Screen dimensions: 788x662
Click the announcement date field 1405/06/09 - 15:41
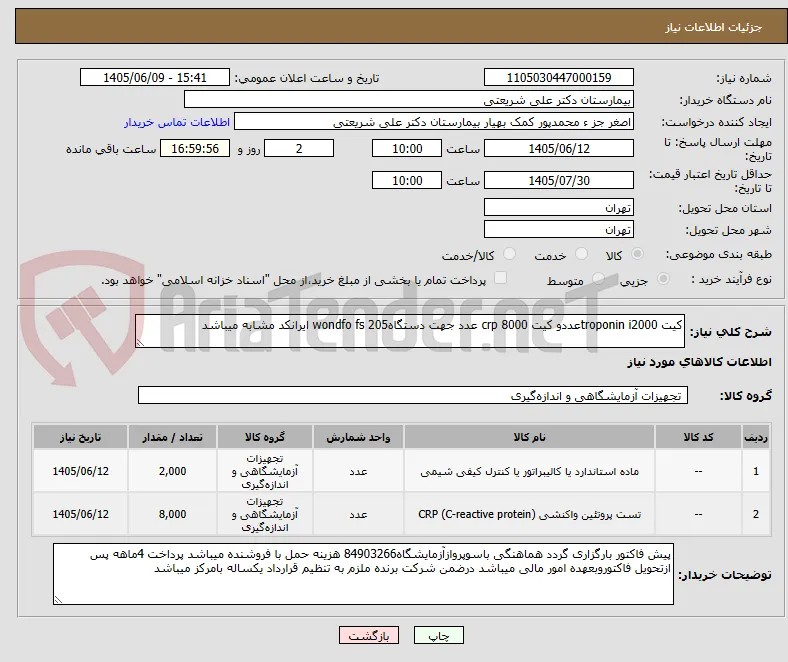coord(155,77)
